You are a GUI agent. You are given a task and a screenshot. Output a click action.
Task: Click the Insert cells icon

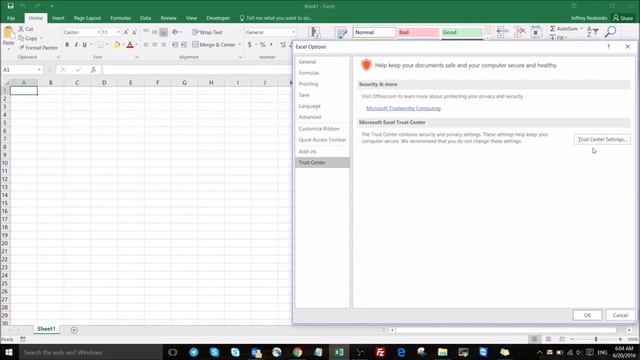tap(502, 31)
